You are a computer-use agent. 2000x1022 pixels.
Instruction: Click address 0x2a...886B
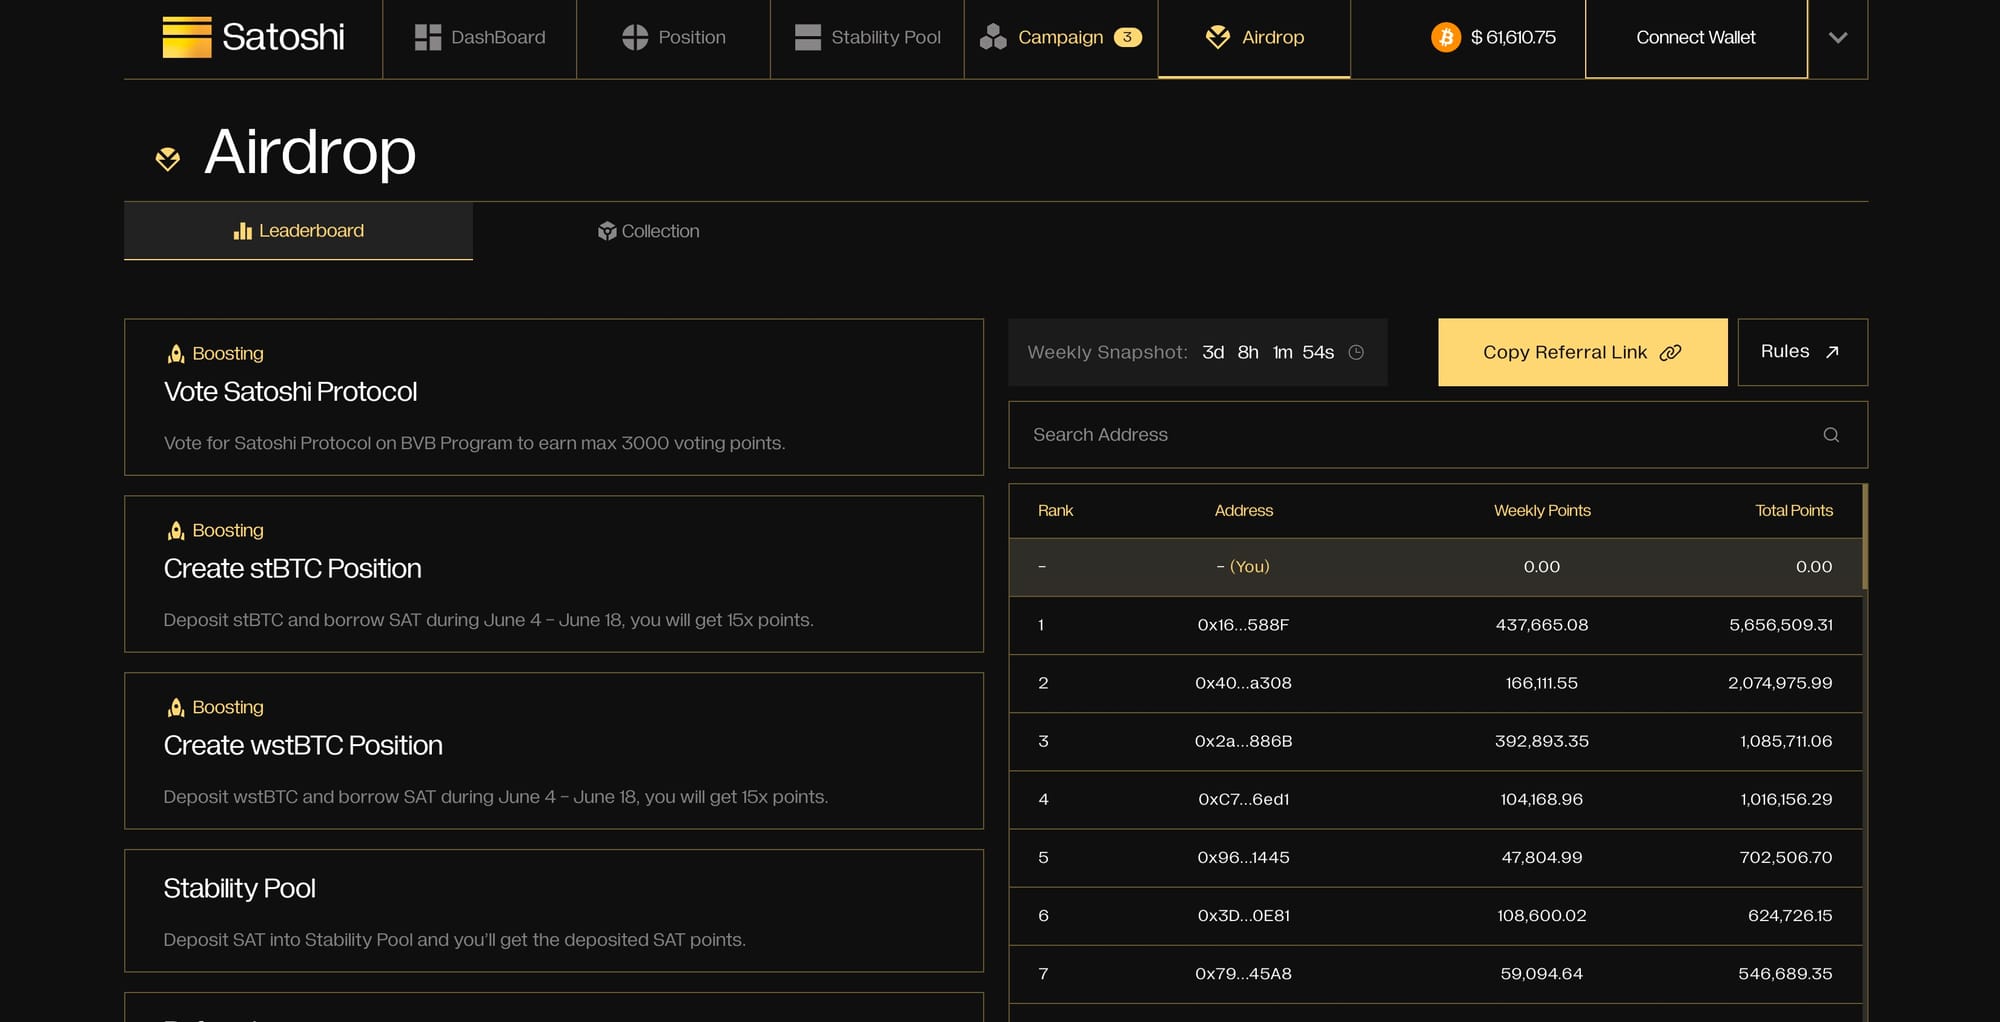point(1243,741)
